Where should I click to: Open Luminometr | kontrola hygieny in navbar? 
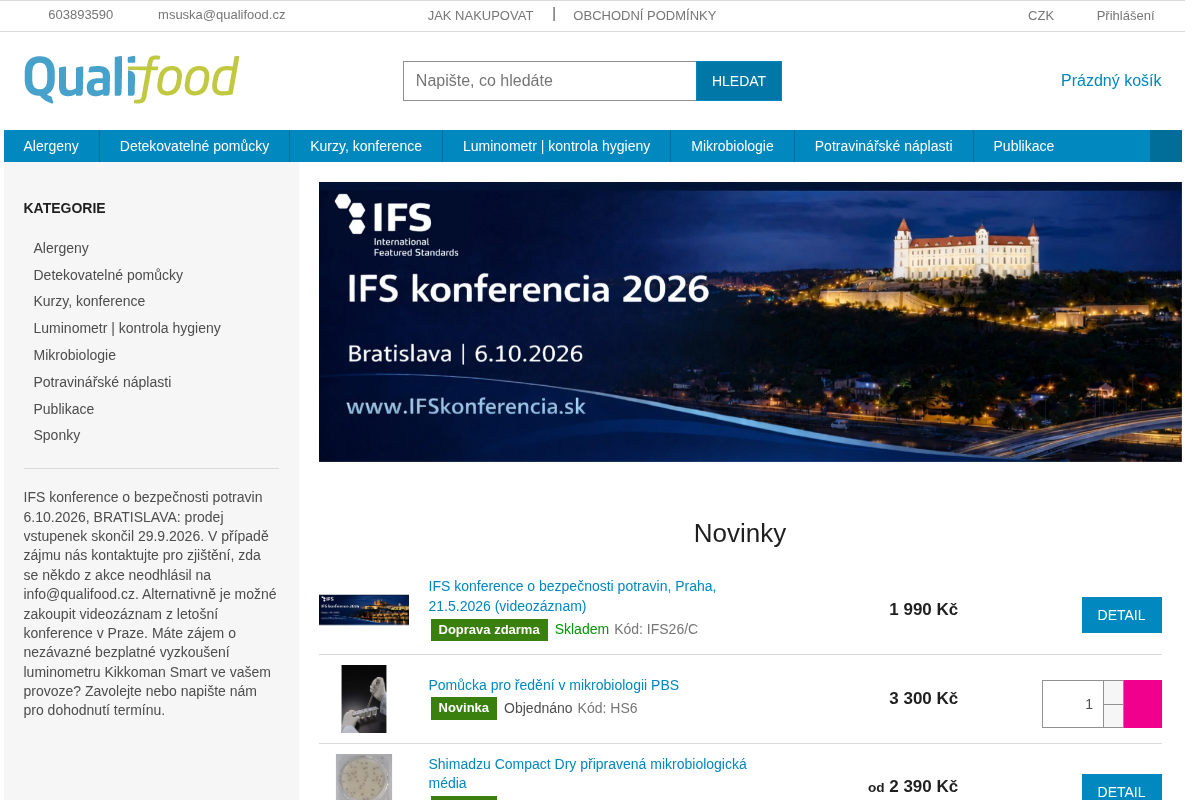pyautogui.click(x=556, y=146)
